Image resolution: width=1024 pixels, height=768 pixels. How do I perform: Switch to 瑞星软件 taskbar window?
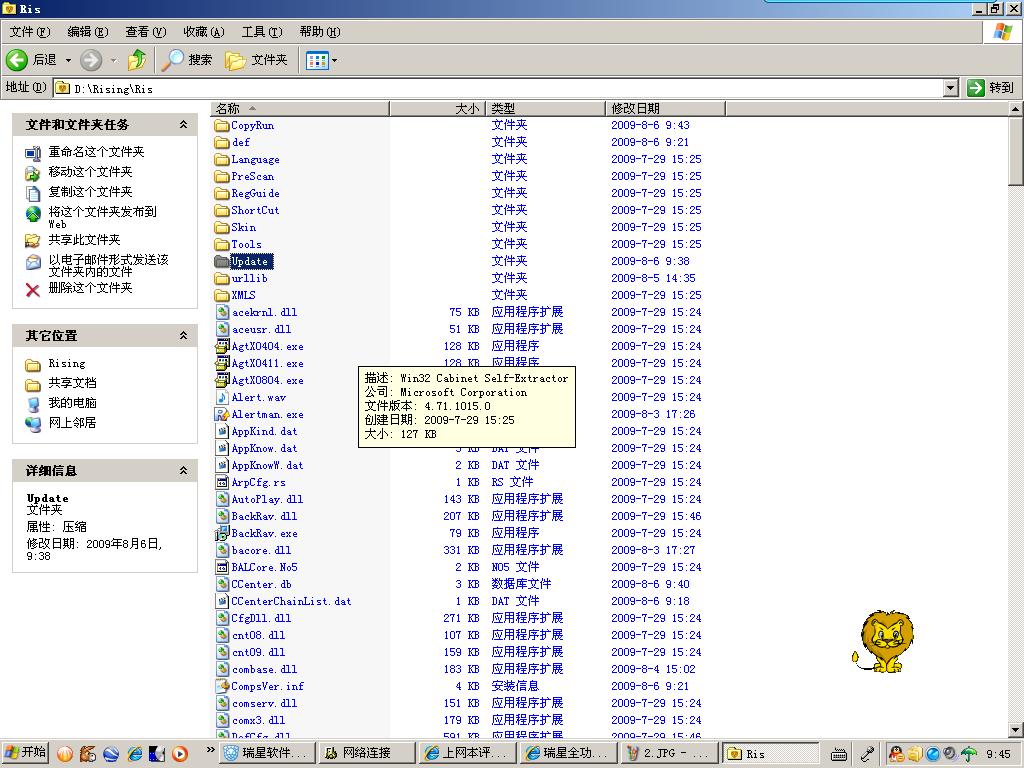click(268, 753)
